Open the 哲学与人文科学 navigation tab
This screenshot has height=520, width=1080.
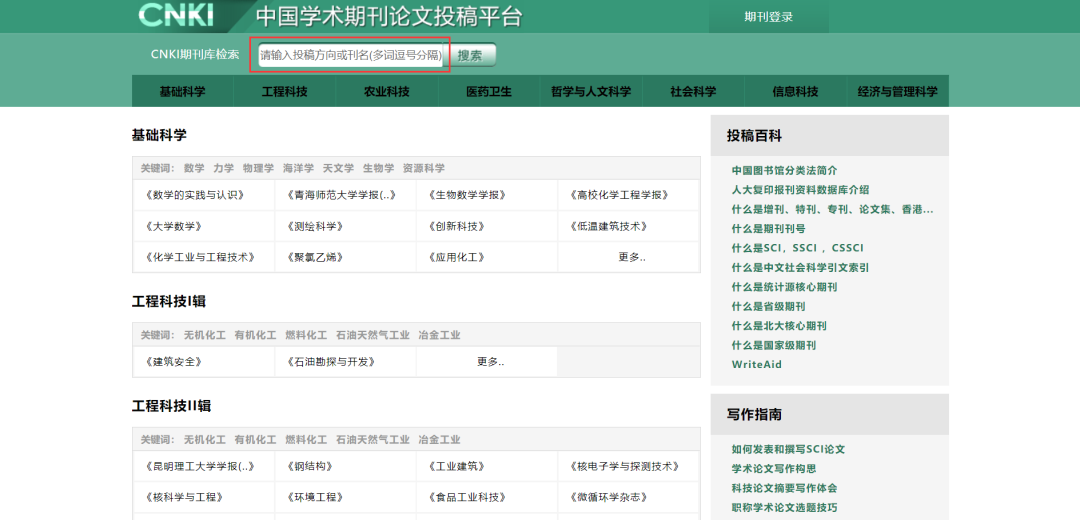pyautogui.click(x=591, y=92)
